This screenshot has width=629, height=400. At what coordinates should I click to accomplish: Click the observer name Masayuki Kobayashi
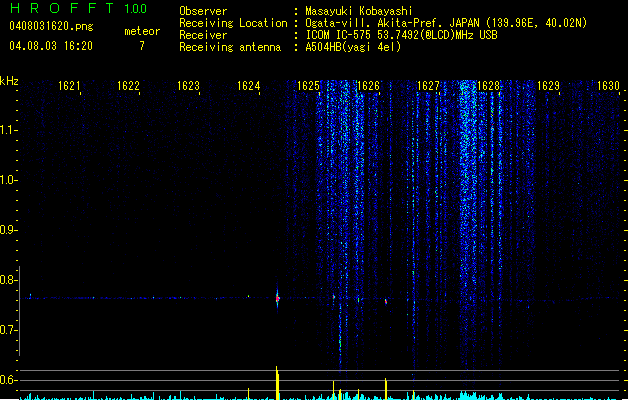[x=358, y=11]
